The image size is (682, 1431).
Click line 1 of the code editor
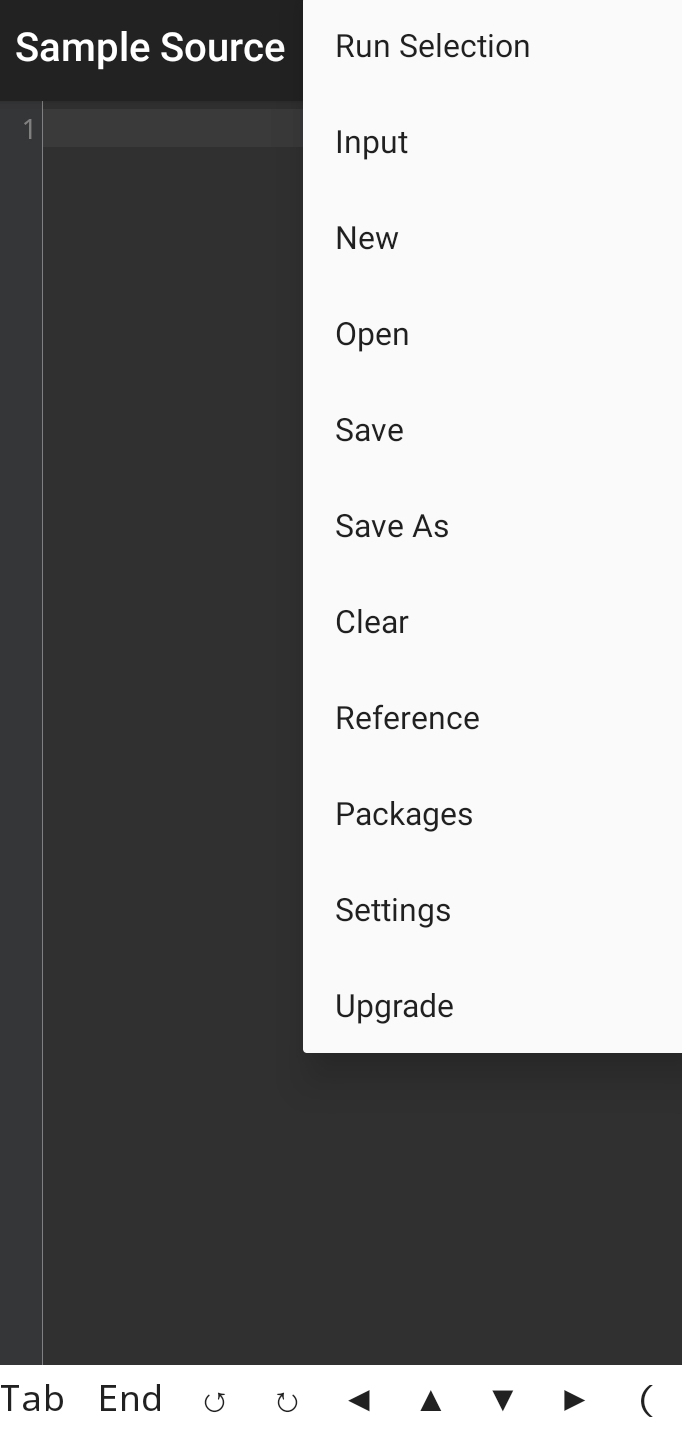coord(172,129)
